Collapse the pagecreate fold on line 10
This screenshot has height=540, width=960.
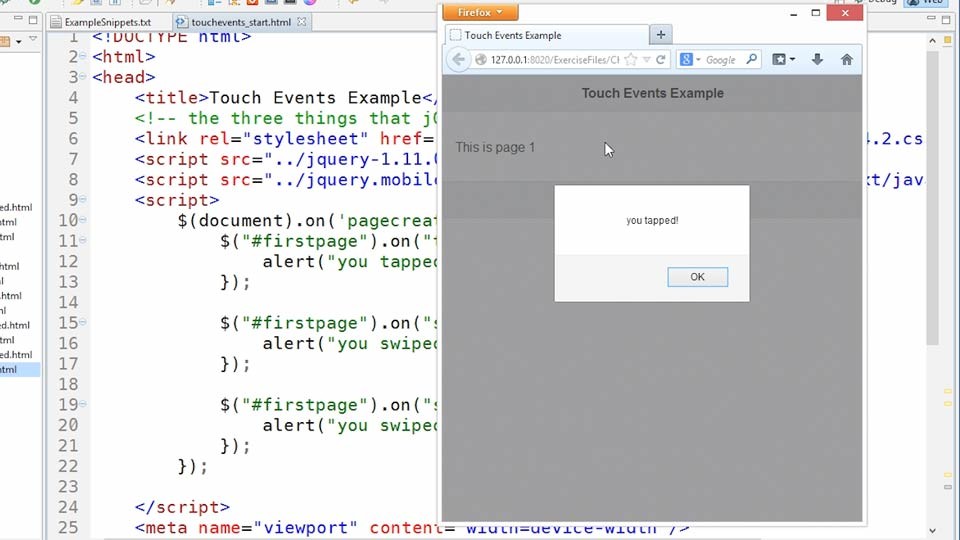[83, 220]
